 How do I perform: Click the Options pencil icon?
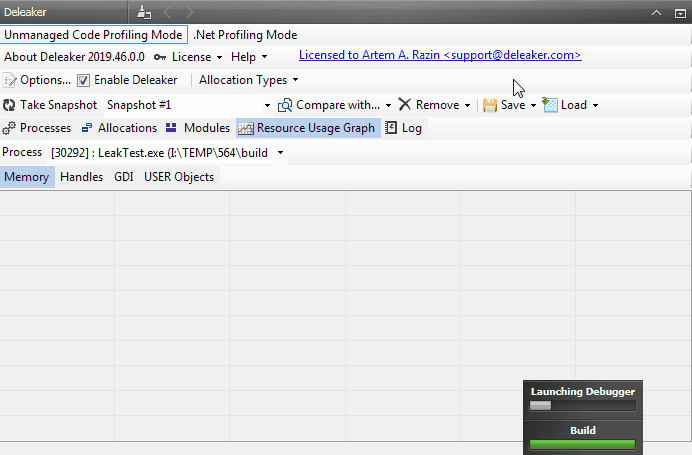pos(10,80)
